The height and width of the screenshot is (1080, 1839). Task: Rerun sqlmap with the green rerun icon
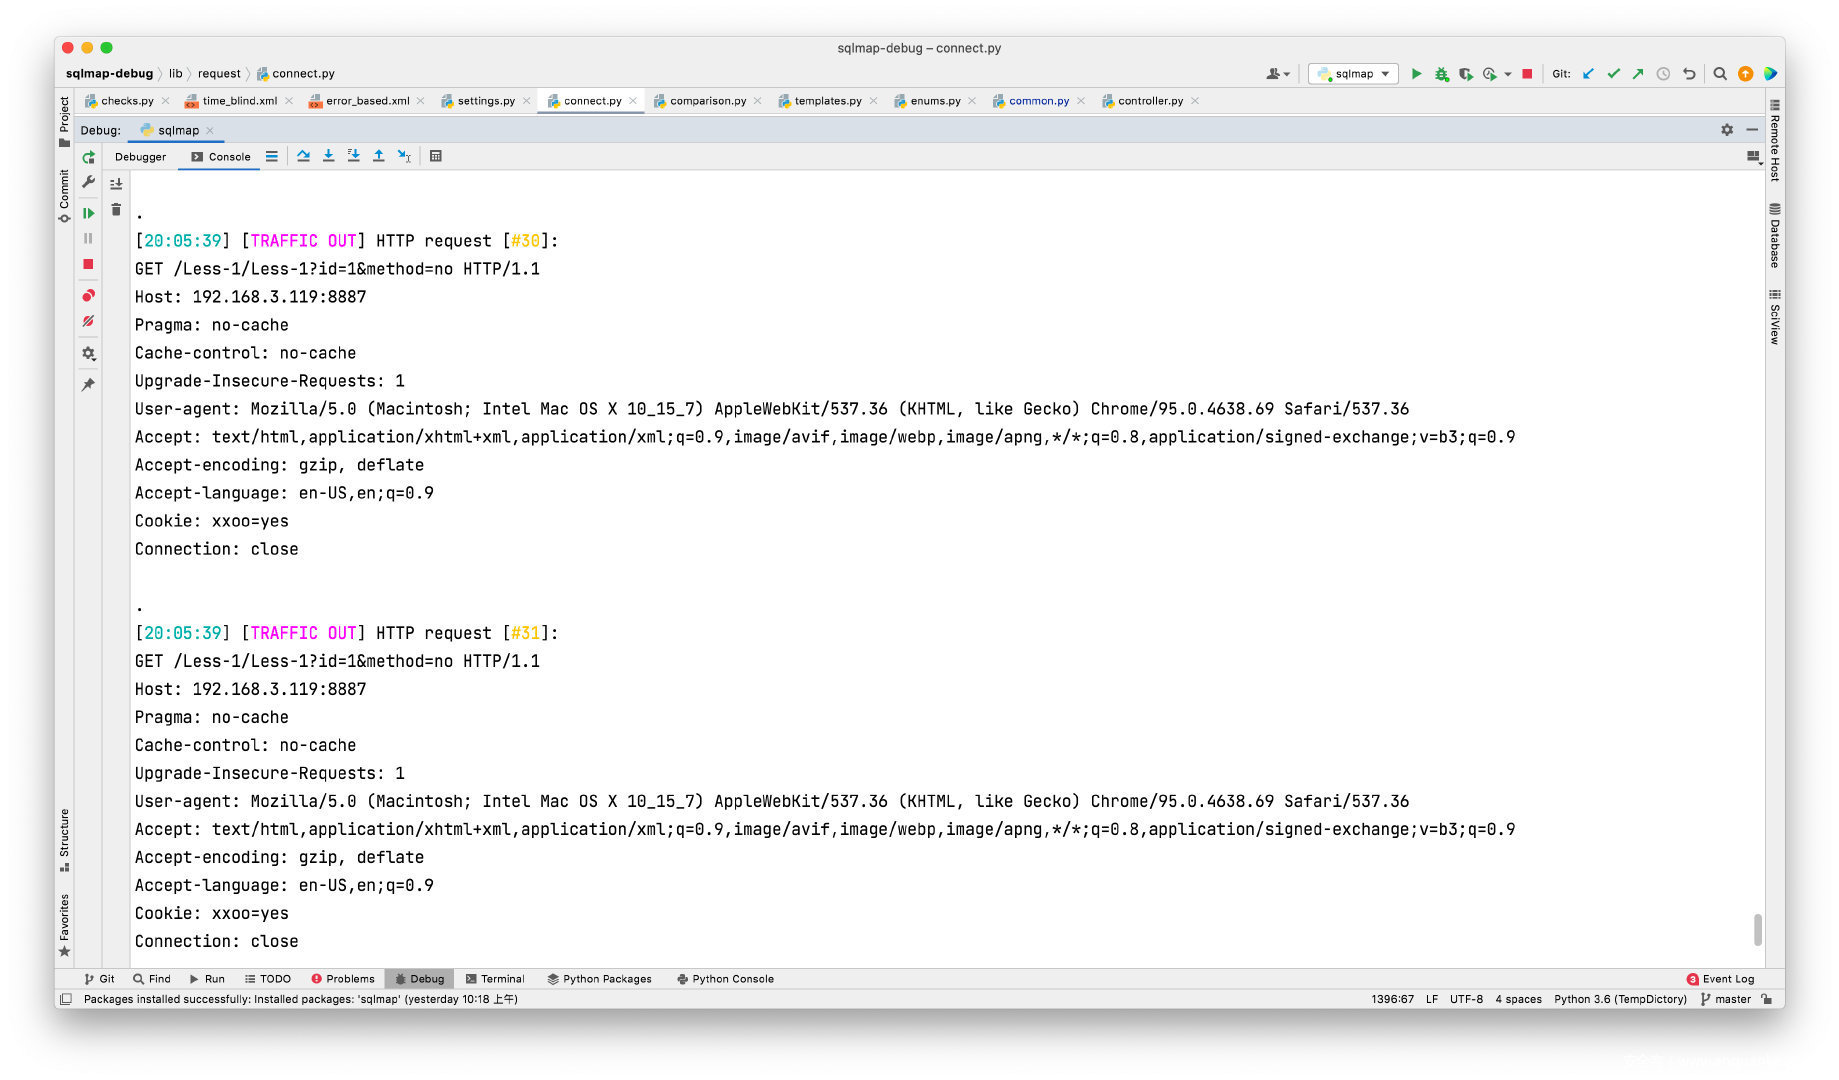click(x=88, y=157)
